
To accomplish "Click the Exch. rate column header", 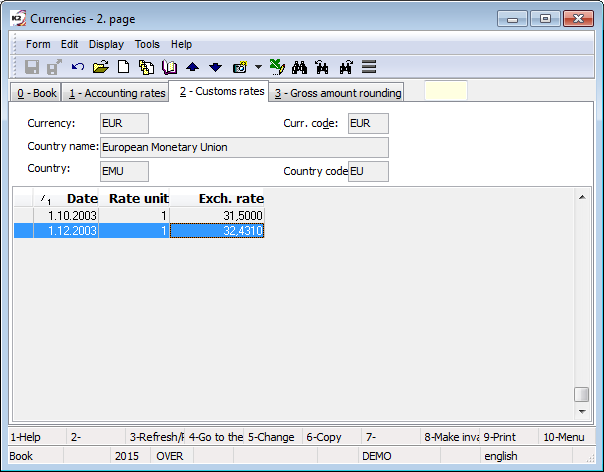I will 217,198.
